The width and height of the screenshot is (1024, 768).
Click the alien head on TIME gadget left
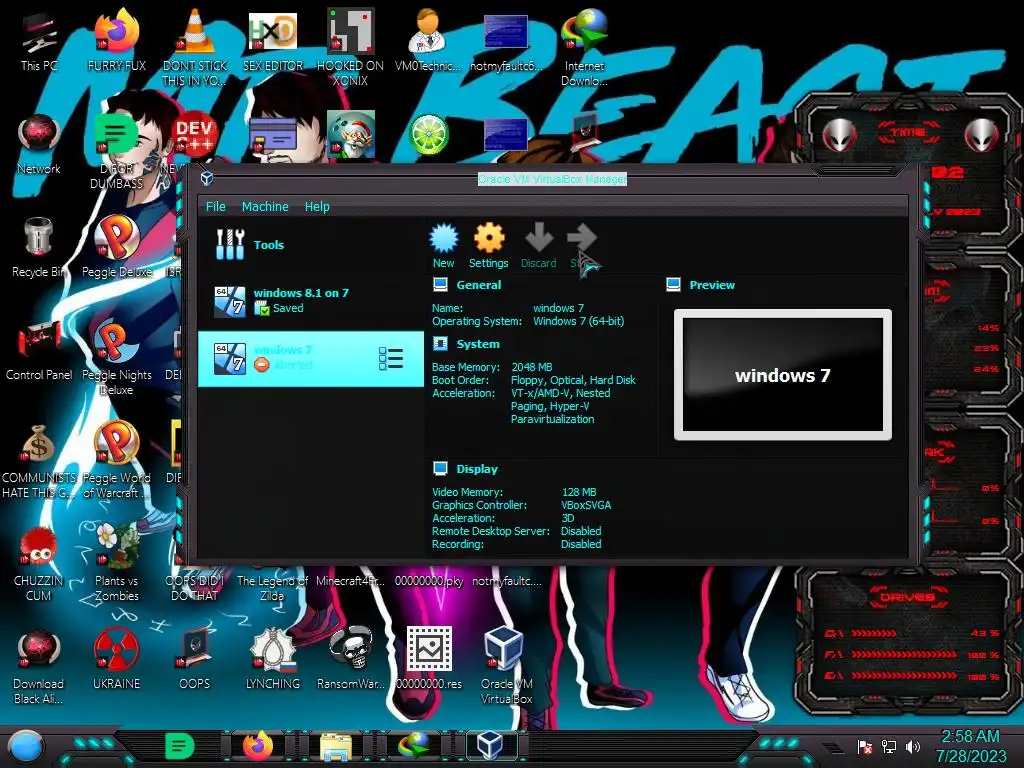click(x=840, y=135)
